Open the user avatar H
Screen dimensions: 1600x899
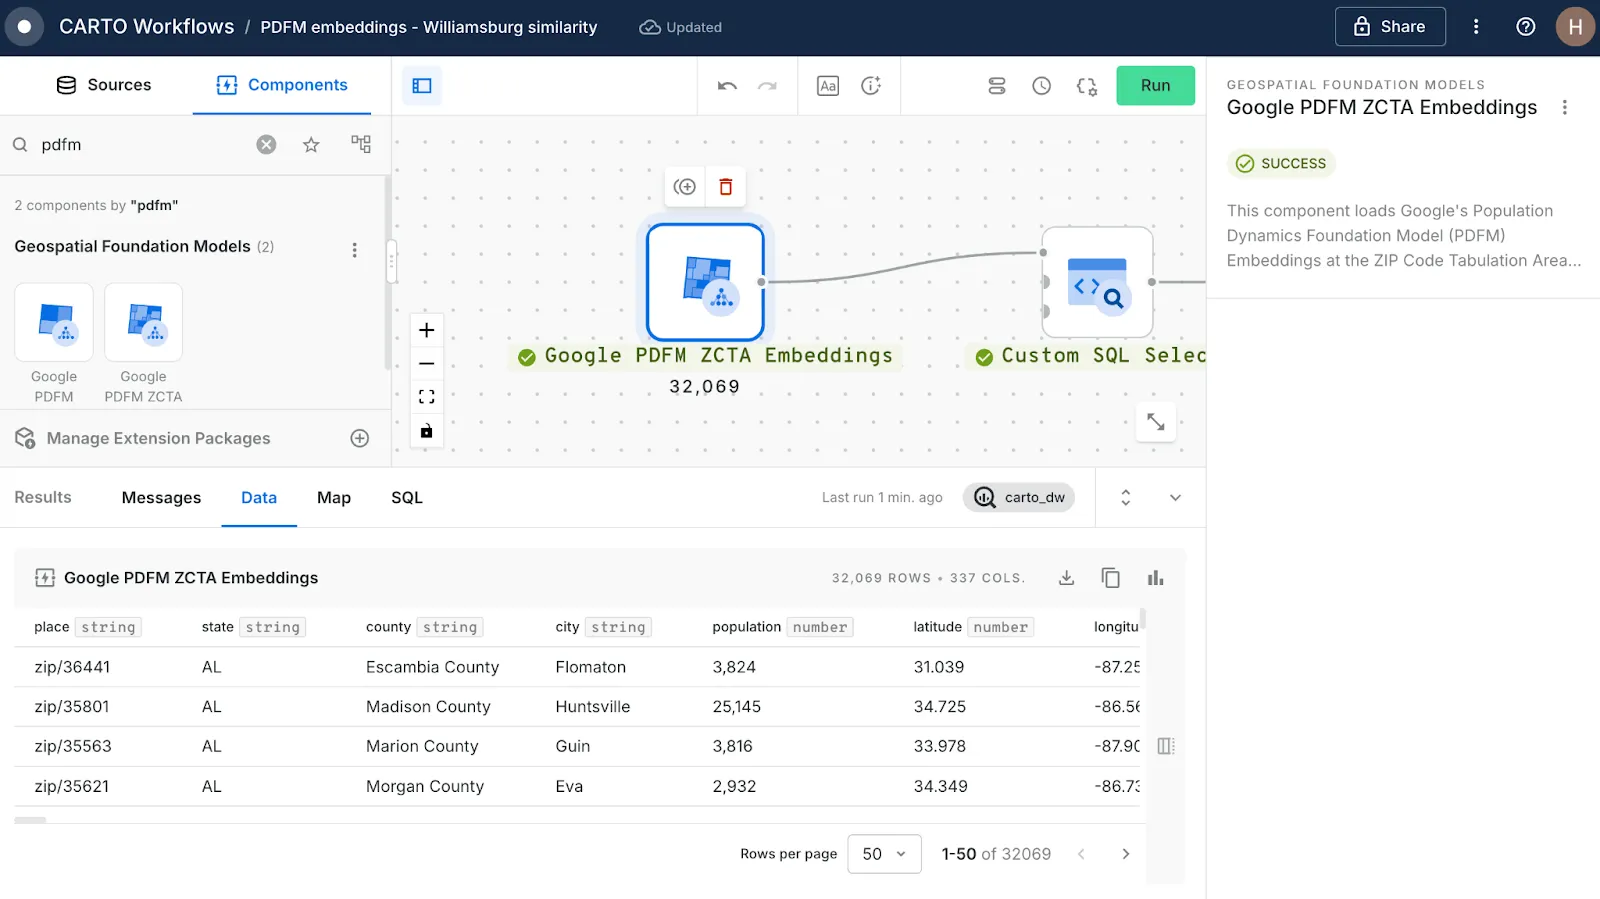(x=1575, y=27)
